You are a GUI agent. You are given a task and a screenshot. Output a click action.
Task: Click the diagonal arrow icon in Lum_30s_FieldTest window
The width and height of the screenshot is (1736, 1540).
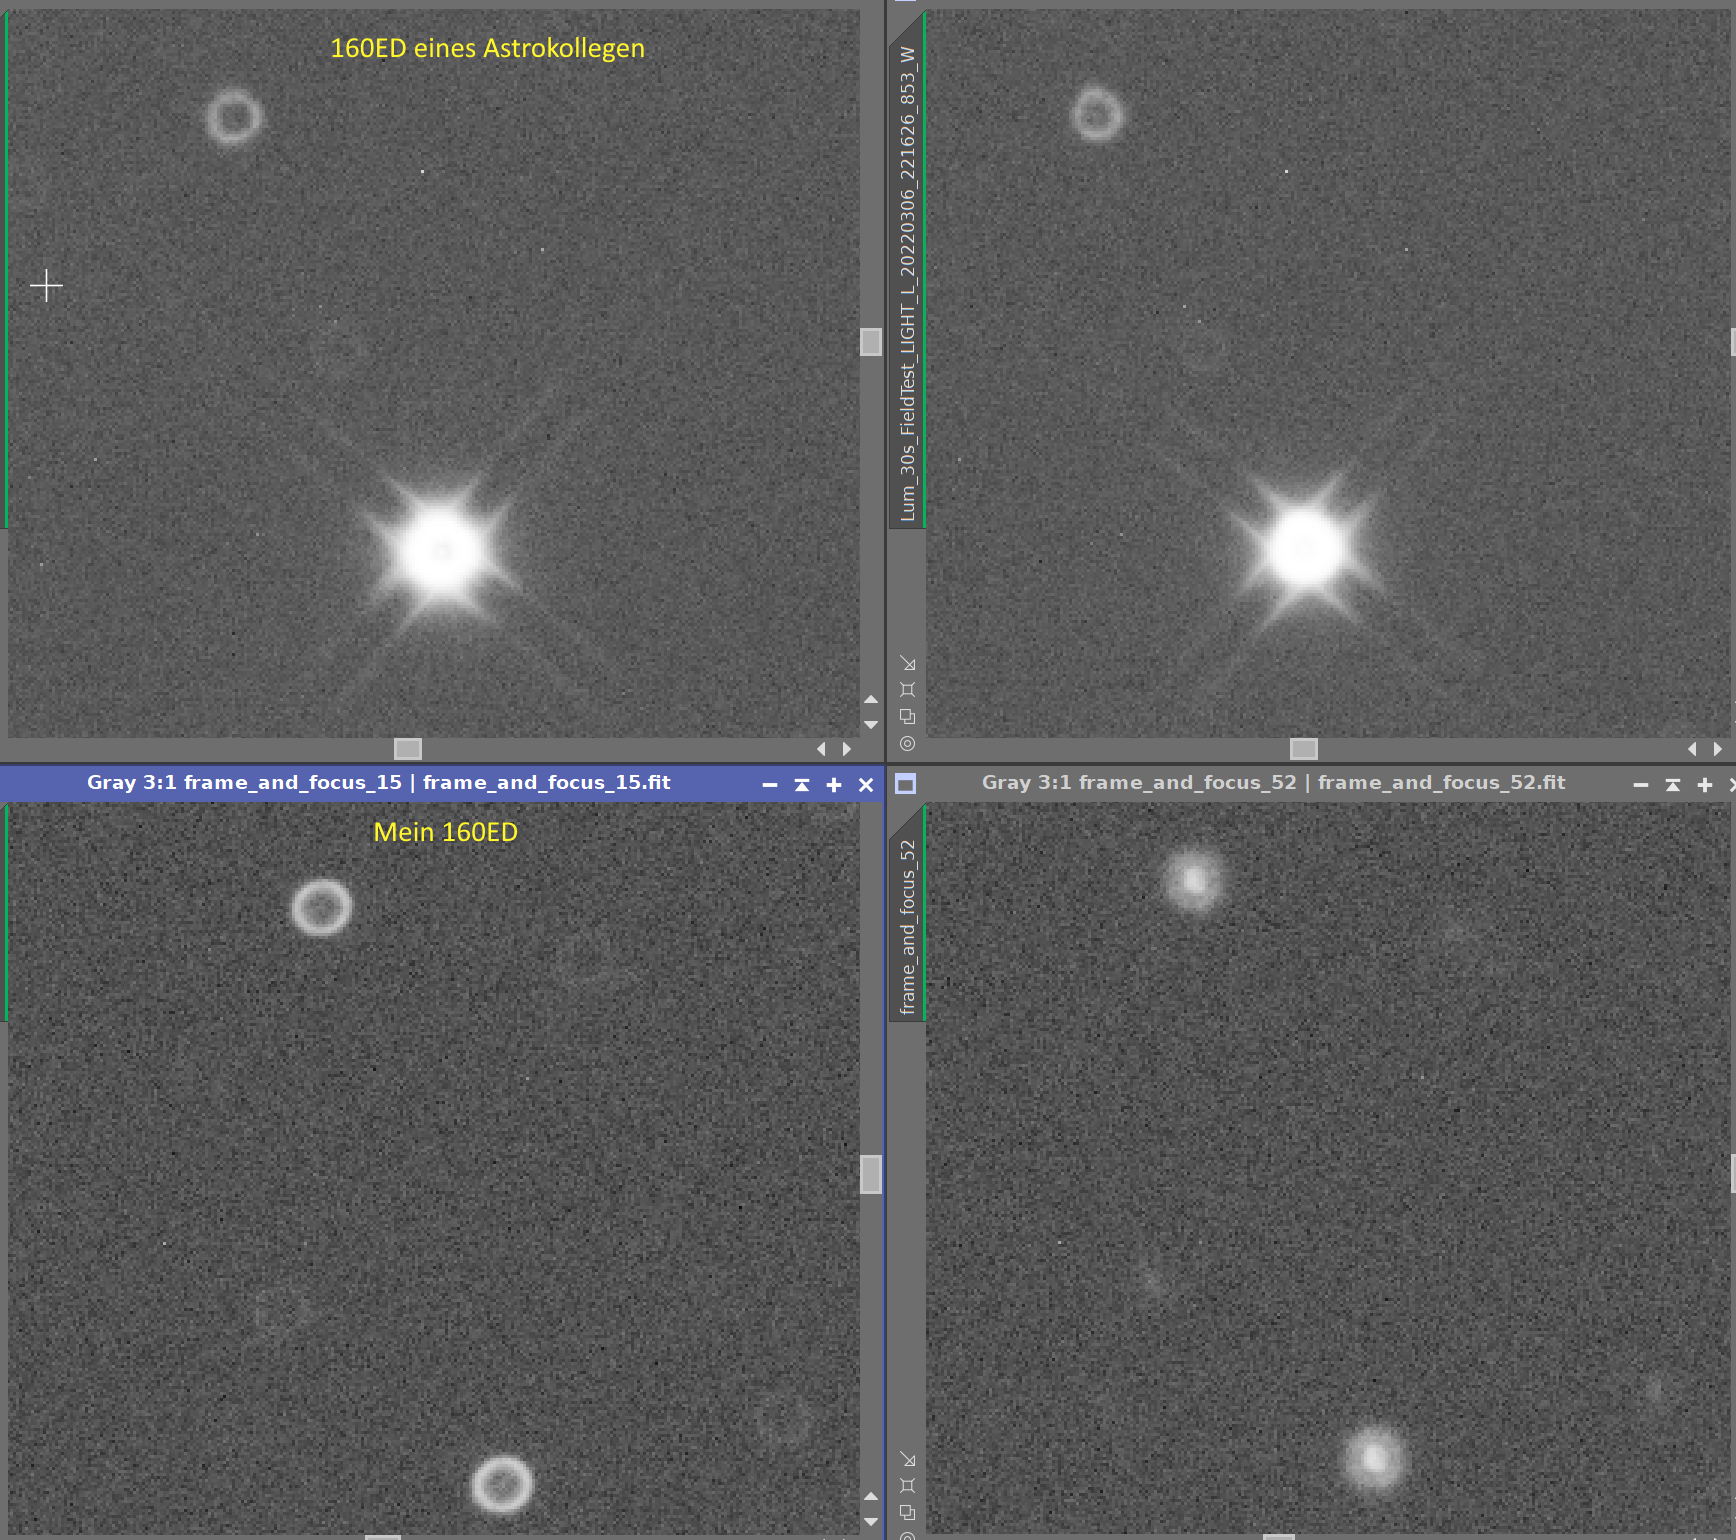coord(907,663)
